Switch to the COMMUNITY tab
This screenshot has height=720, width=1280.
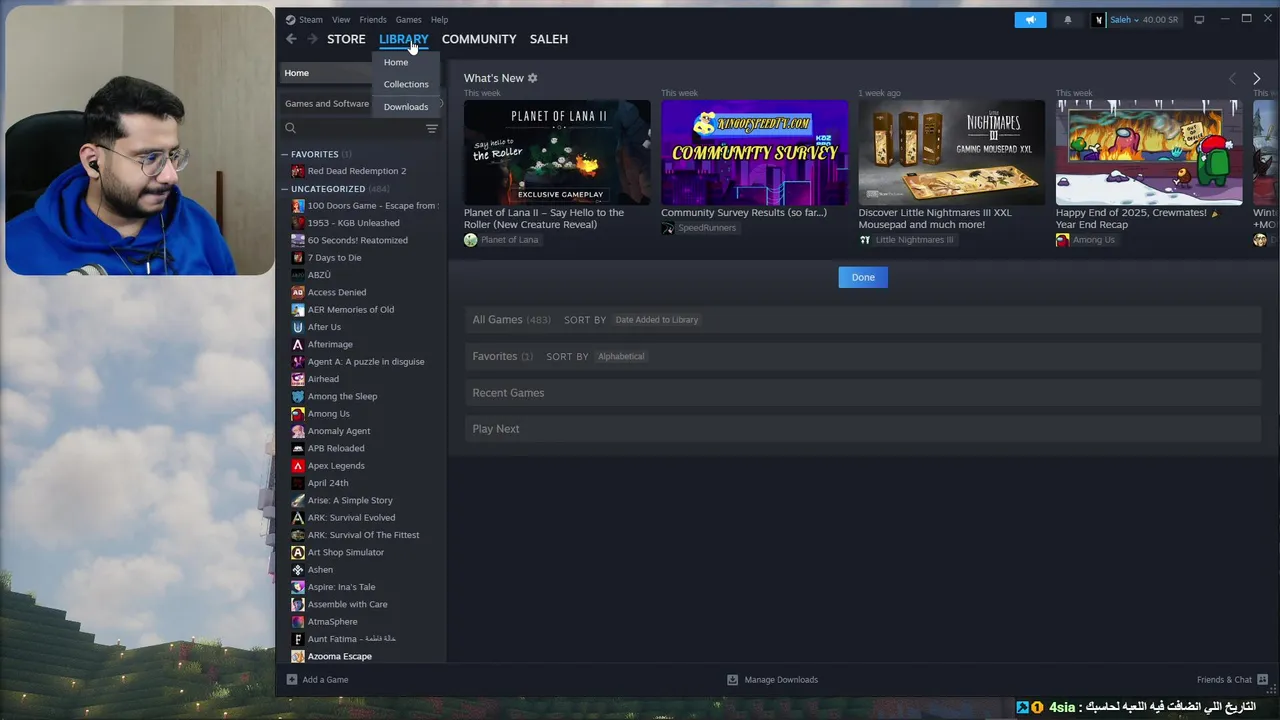[x=479, y=39]
